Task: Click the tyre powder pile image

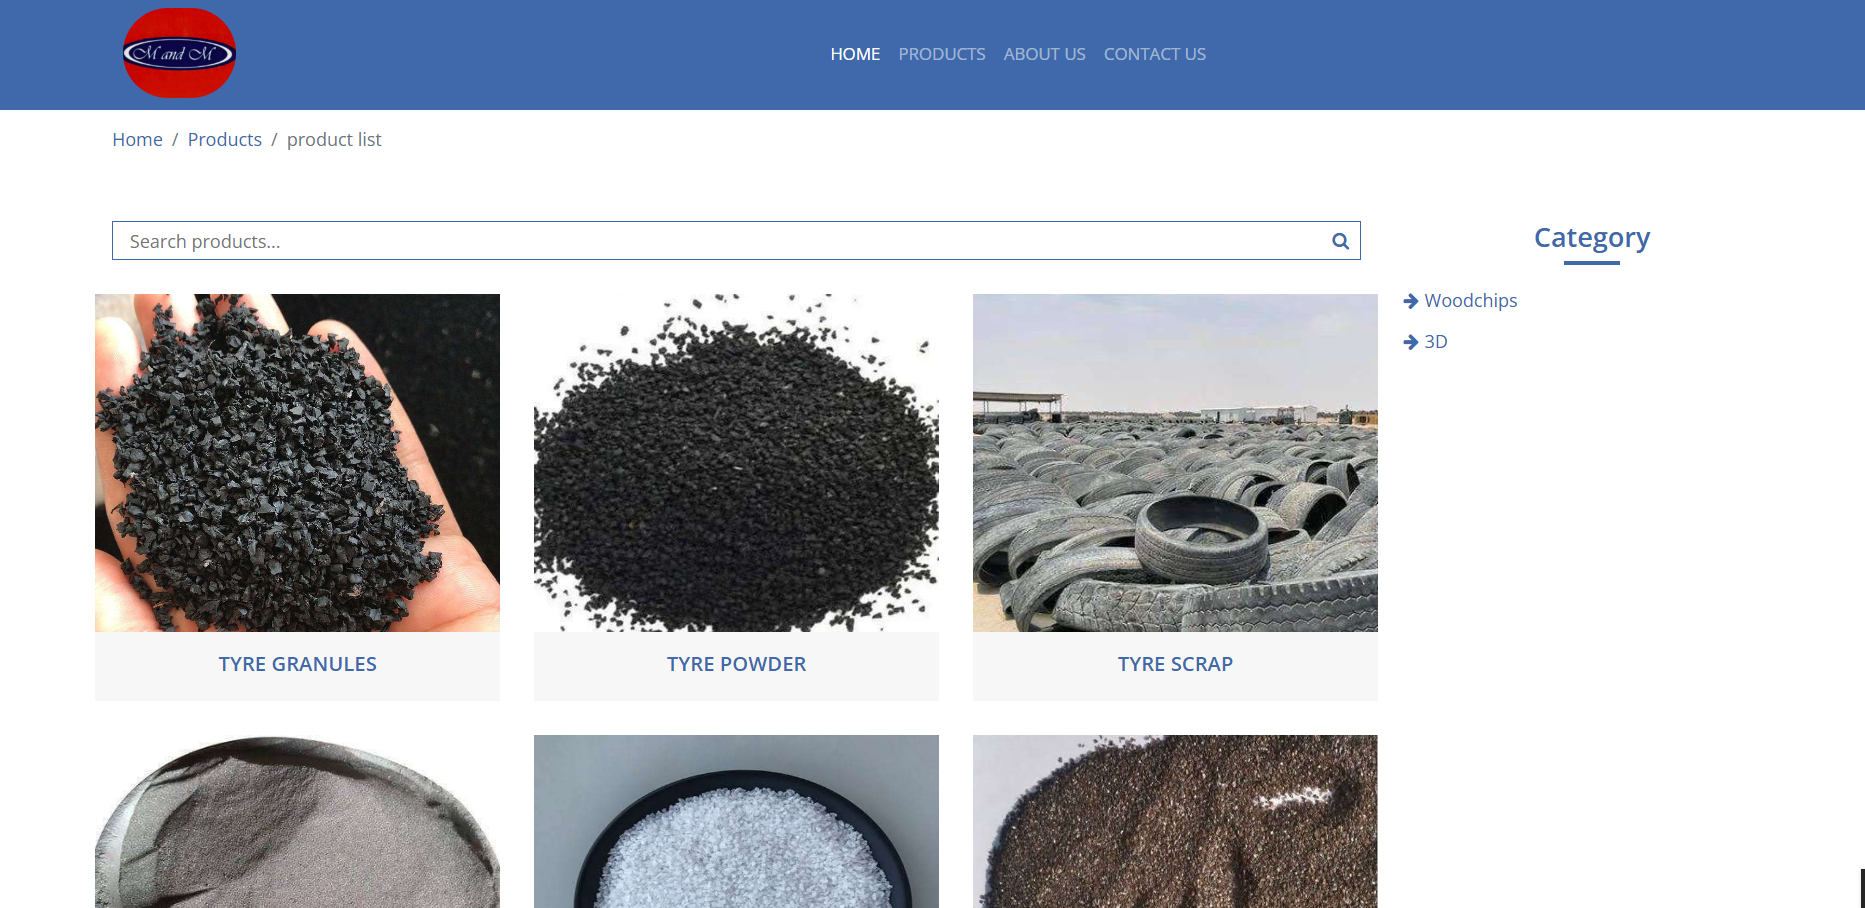Action: [x=736, y=462]
